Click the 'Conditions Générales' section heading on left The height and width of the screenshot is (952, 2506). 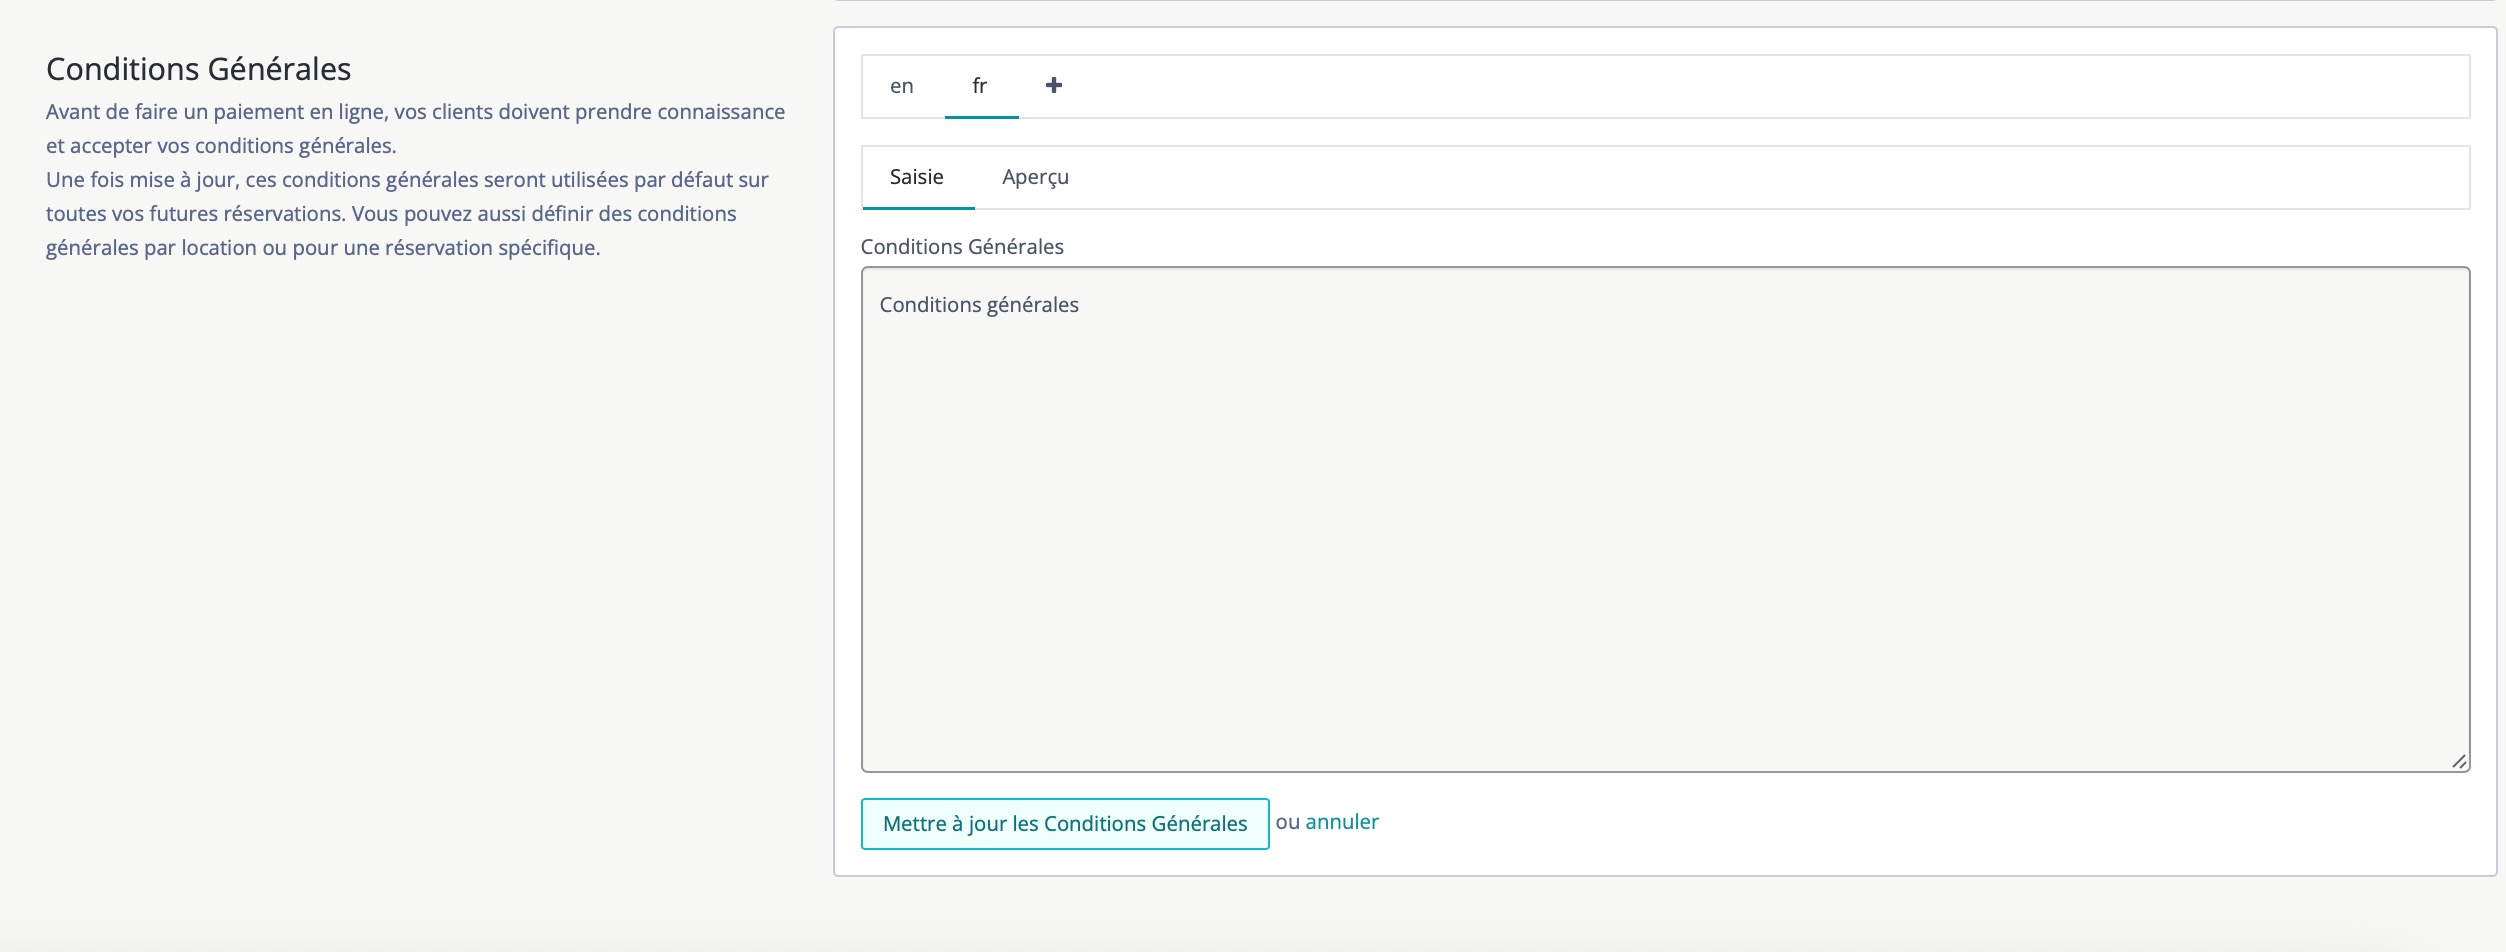click(x=198, y=69)
